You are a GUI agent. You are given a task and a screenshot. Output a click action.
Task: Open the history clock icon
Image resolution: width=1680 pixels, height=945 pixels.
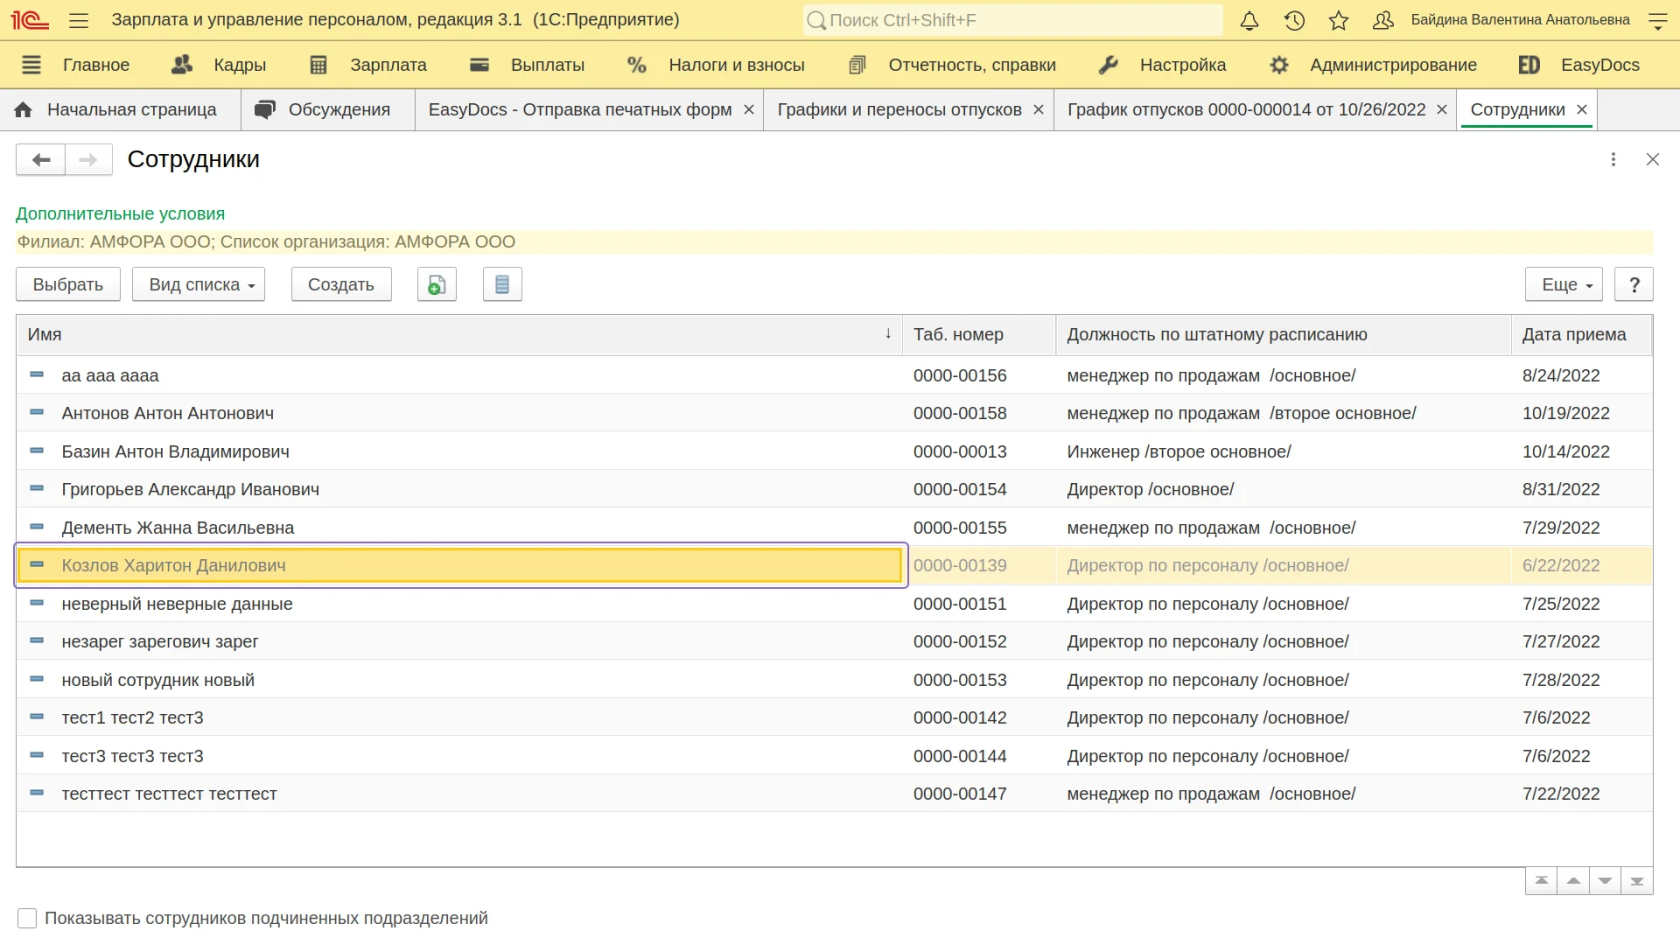pyautogui.click(x=1294, y=20)
